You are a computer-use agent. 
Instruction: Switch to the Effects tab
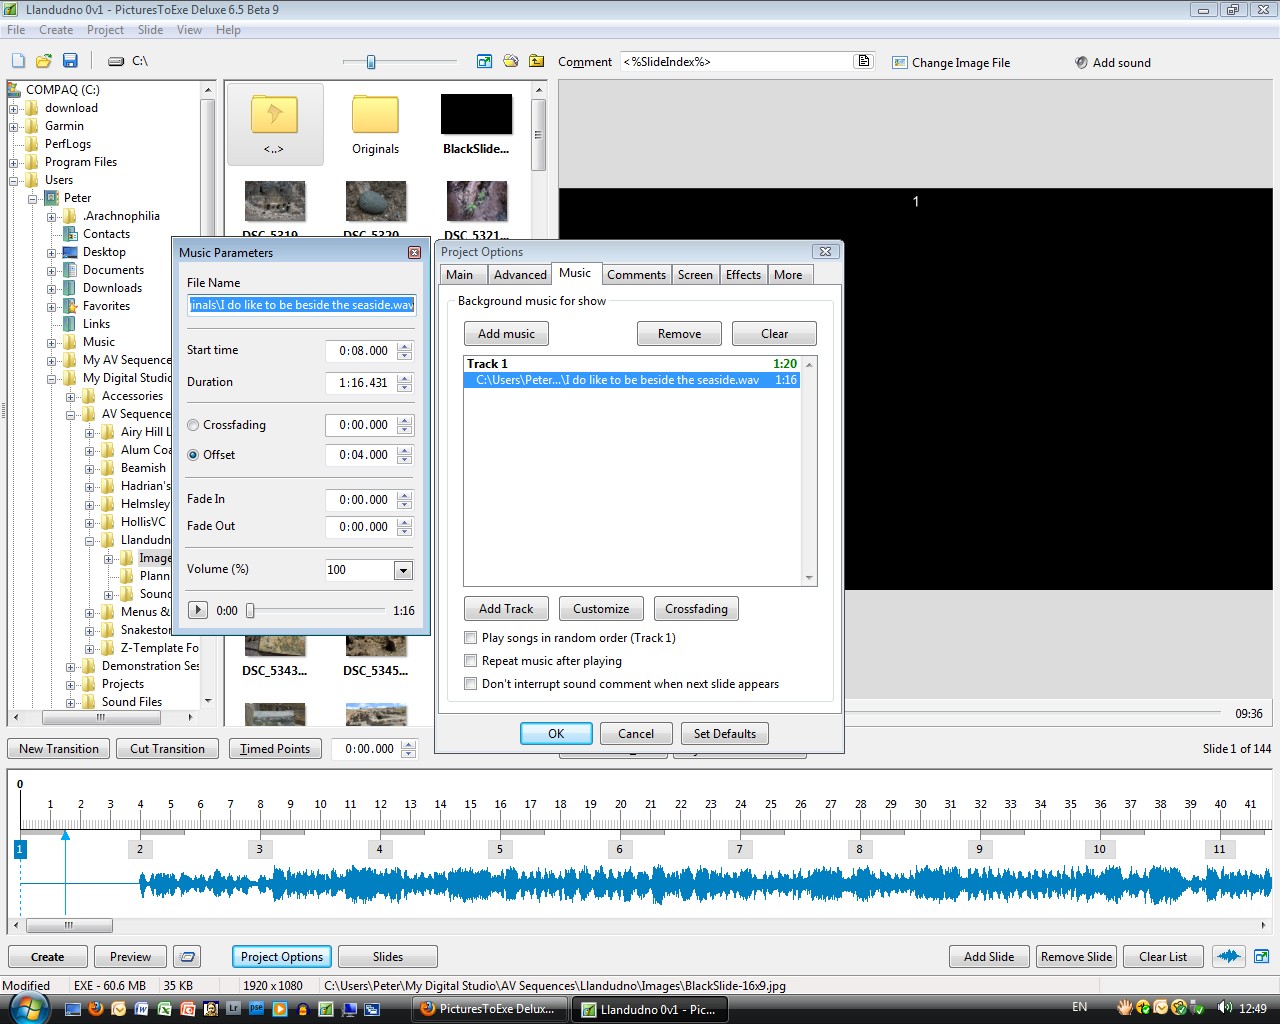(743, 275)
